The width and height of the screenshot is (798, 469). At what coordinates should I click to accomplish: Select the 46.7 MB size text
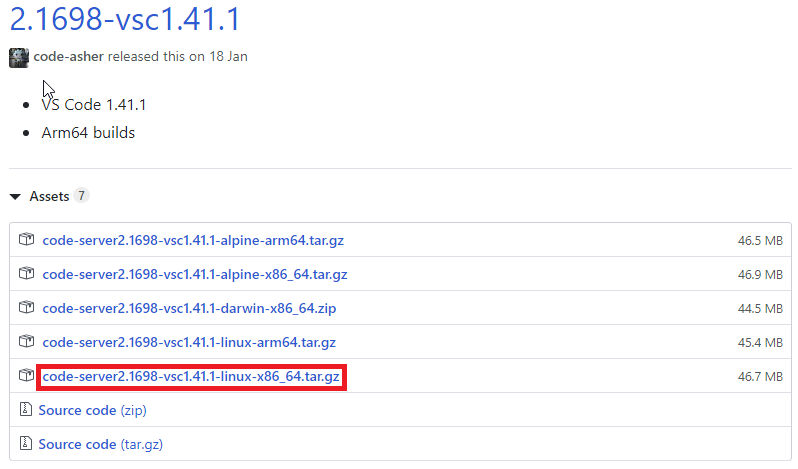[x=760, y=377]
